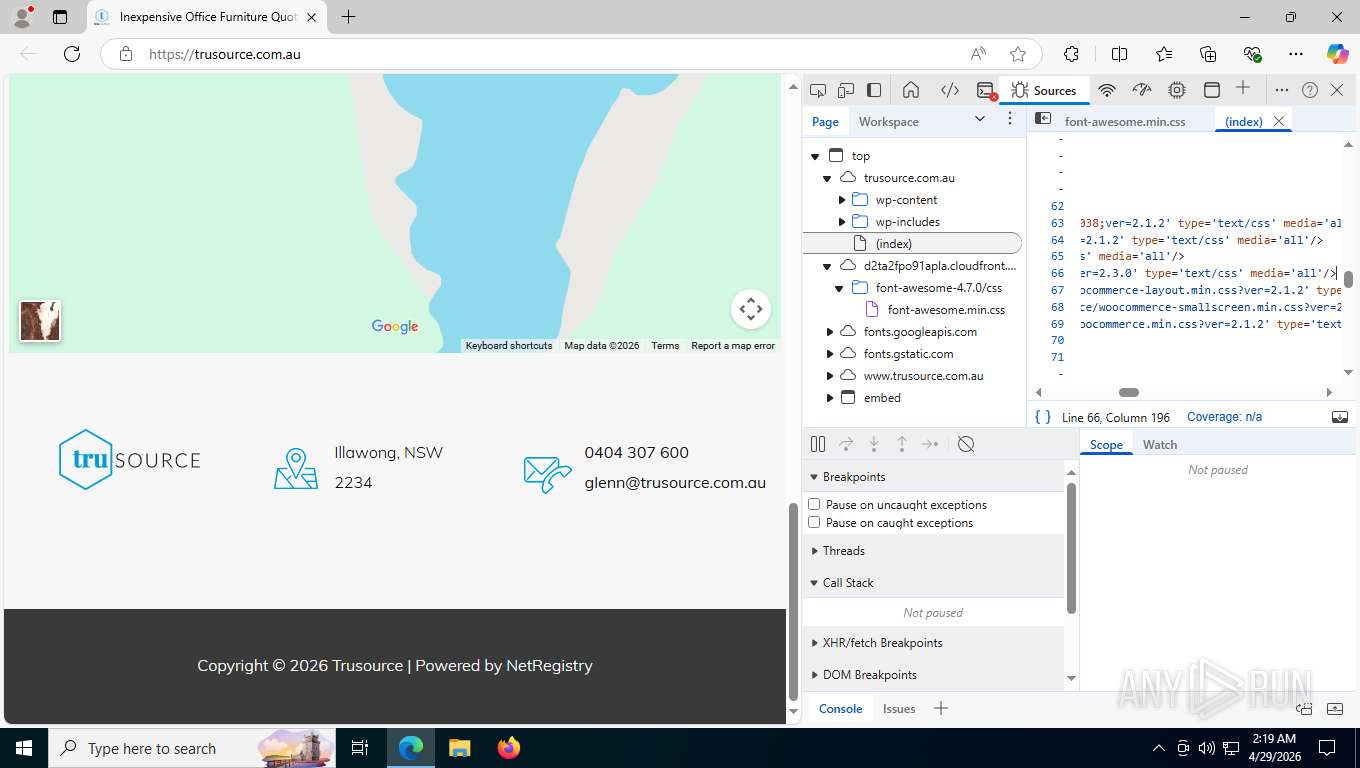Screen dimensions: 1360x768
Task: Click the pause script execution icon
Action: pos(818,444)
